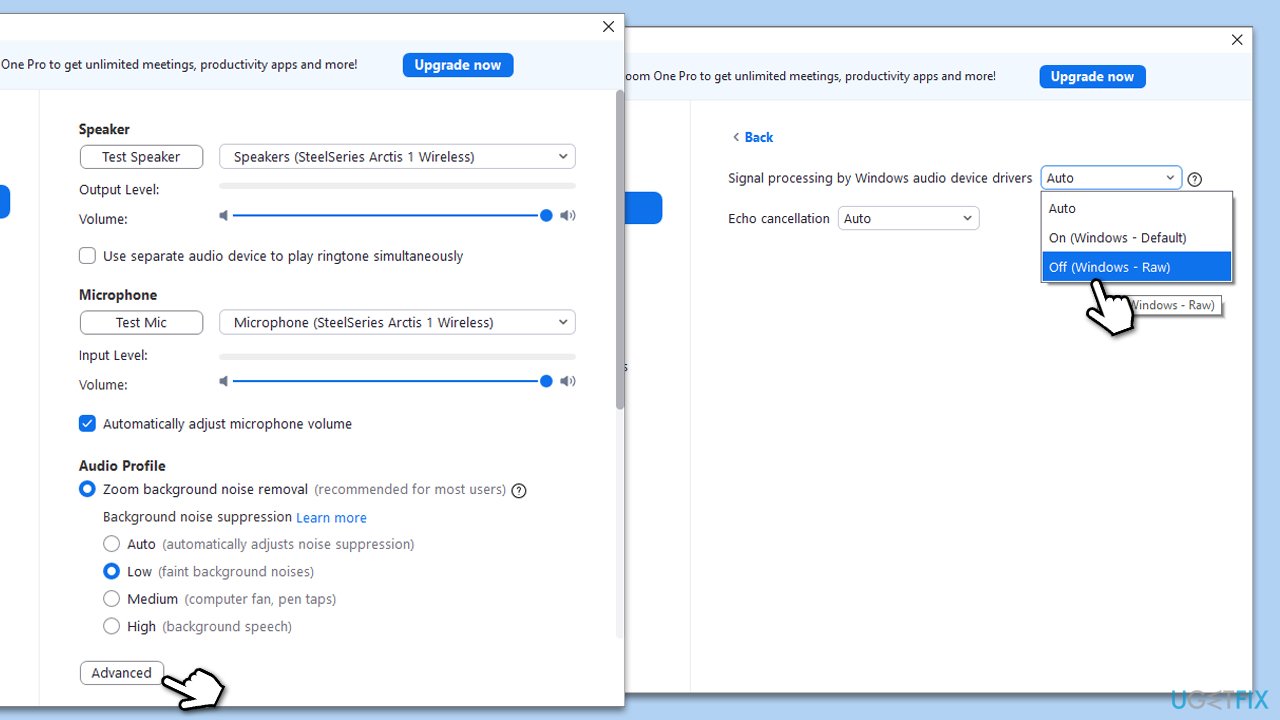The width and height of the screenshot is (1280, 720).
Task: Click the speaker Output Level bar
Action: [397, 186]
